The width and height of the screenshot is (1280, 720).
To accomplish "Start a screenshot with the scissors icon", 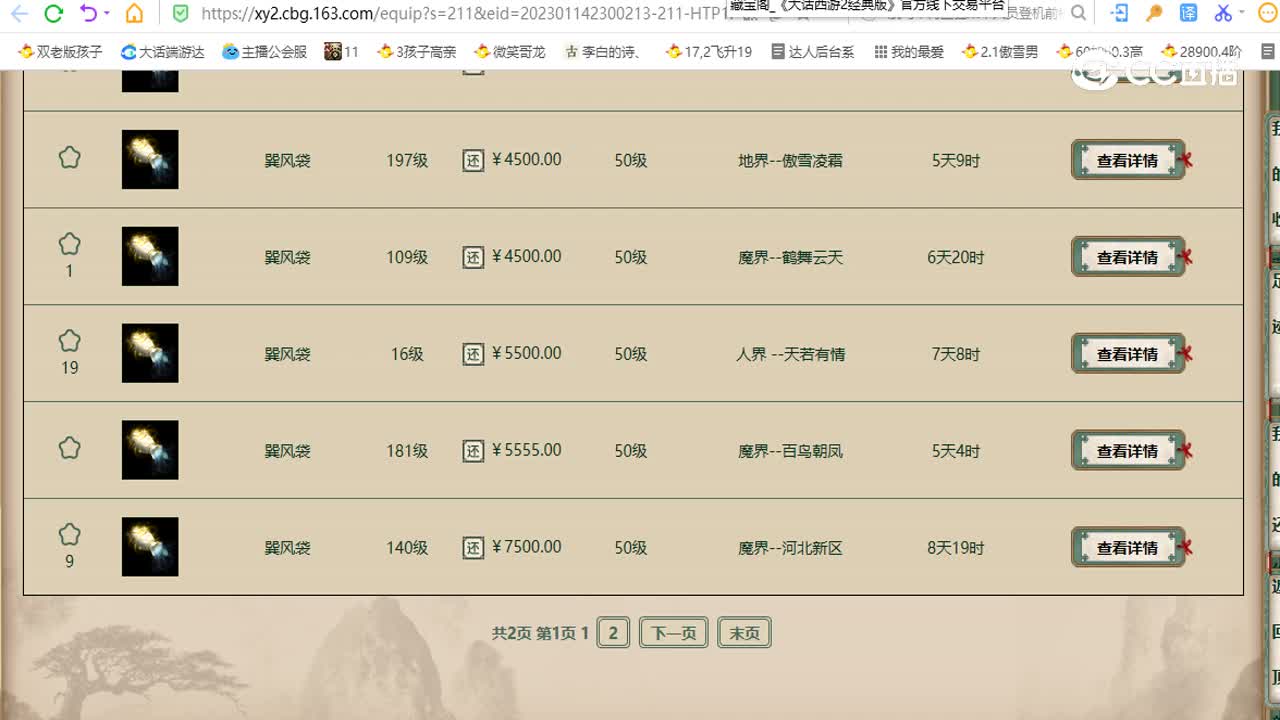I will click(1222, 14).
